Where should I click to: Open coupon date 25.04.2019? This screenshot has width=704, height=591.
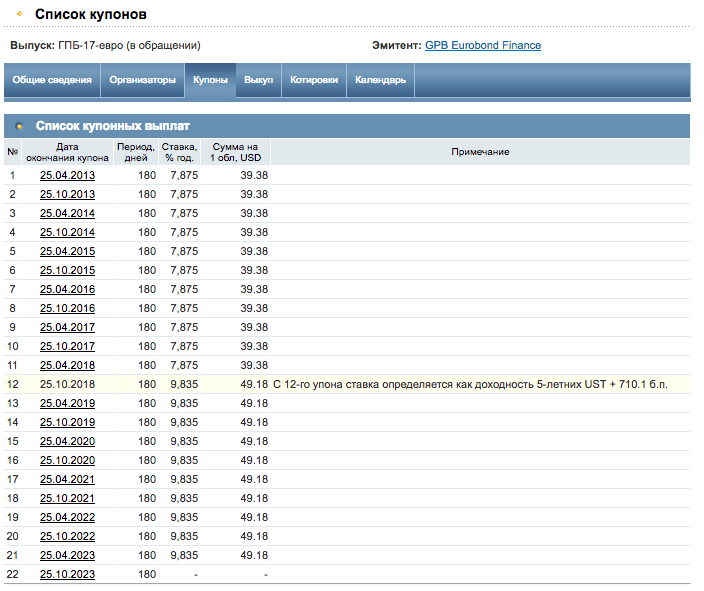point(67,404)
